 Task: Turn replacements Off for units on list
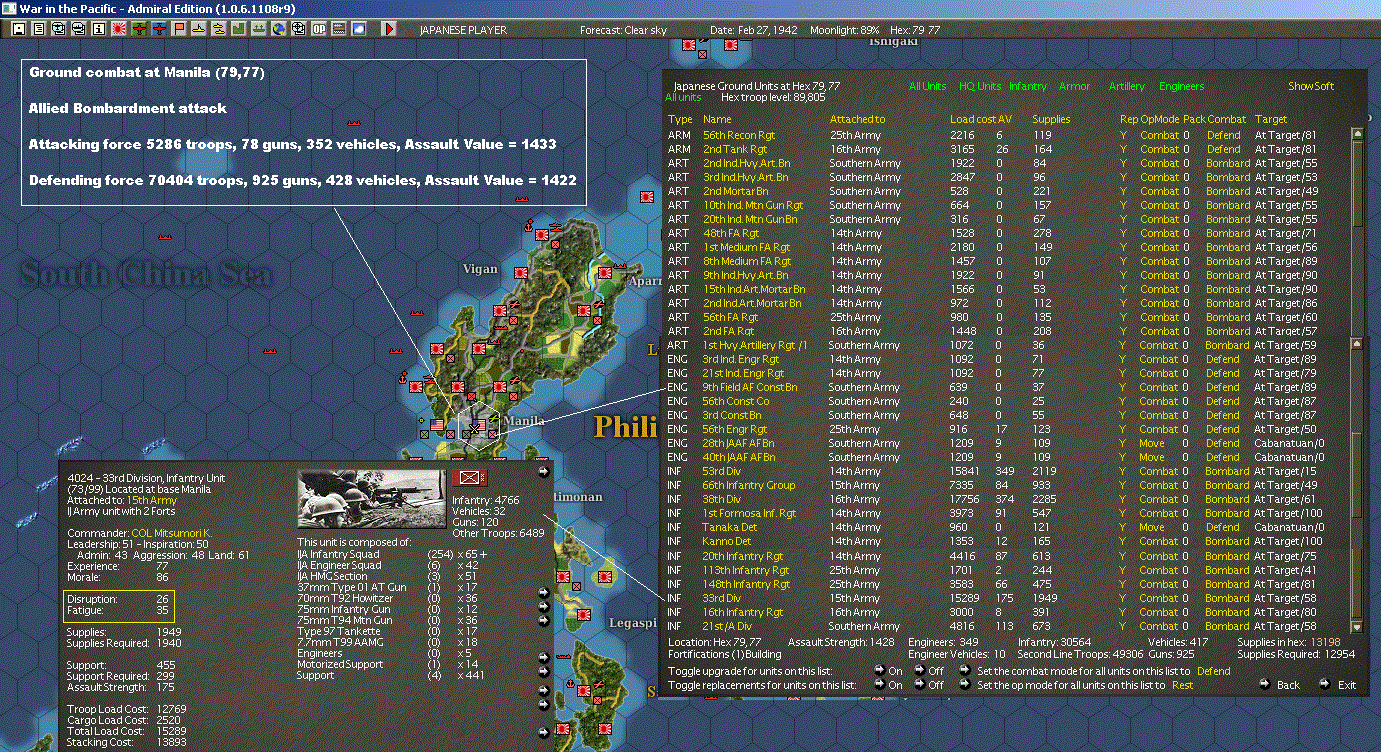[919, 685]
